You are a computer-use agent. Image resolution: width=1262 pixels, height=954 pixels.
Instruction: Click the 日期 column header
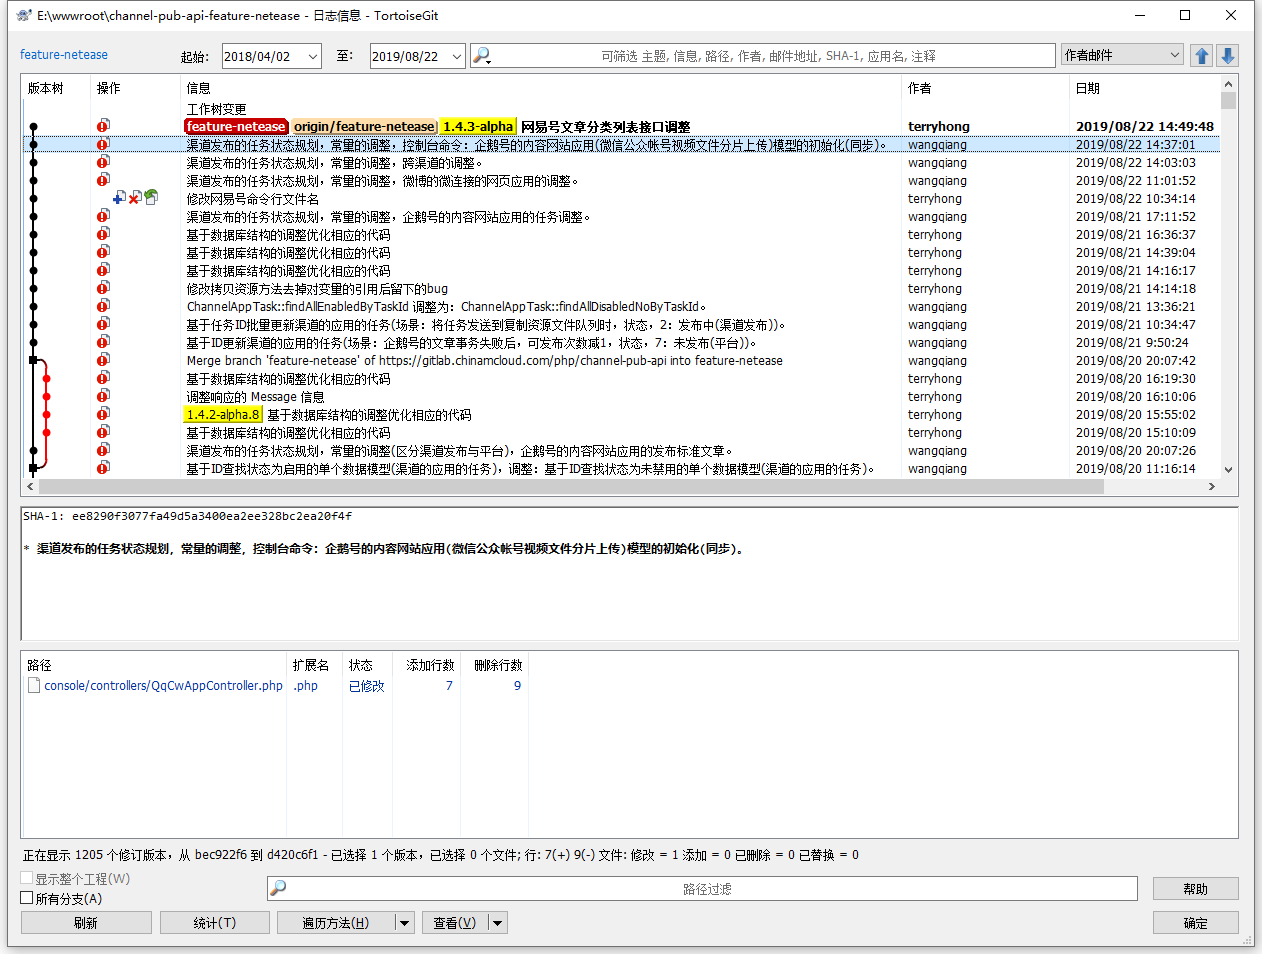(x=1087, y=88)
